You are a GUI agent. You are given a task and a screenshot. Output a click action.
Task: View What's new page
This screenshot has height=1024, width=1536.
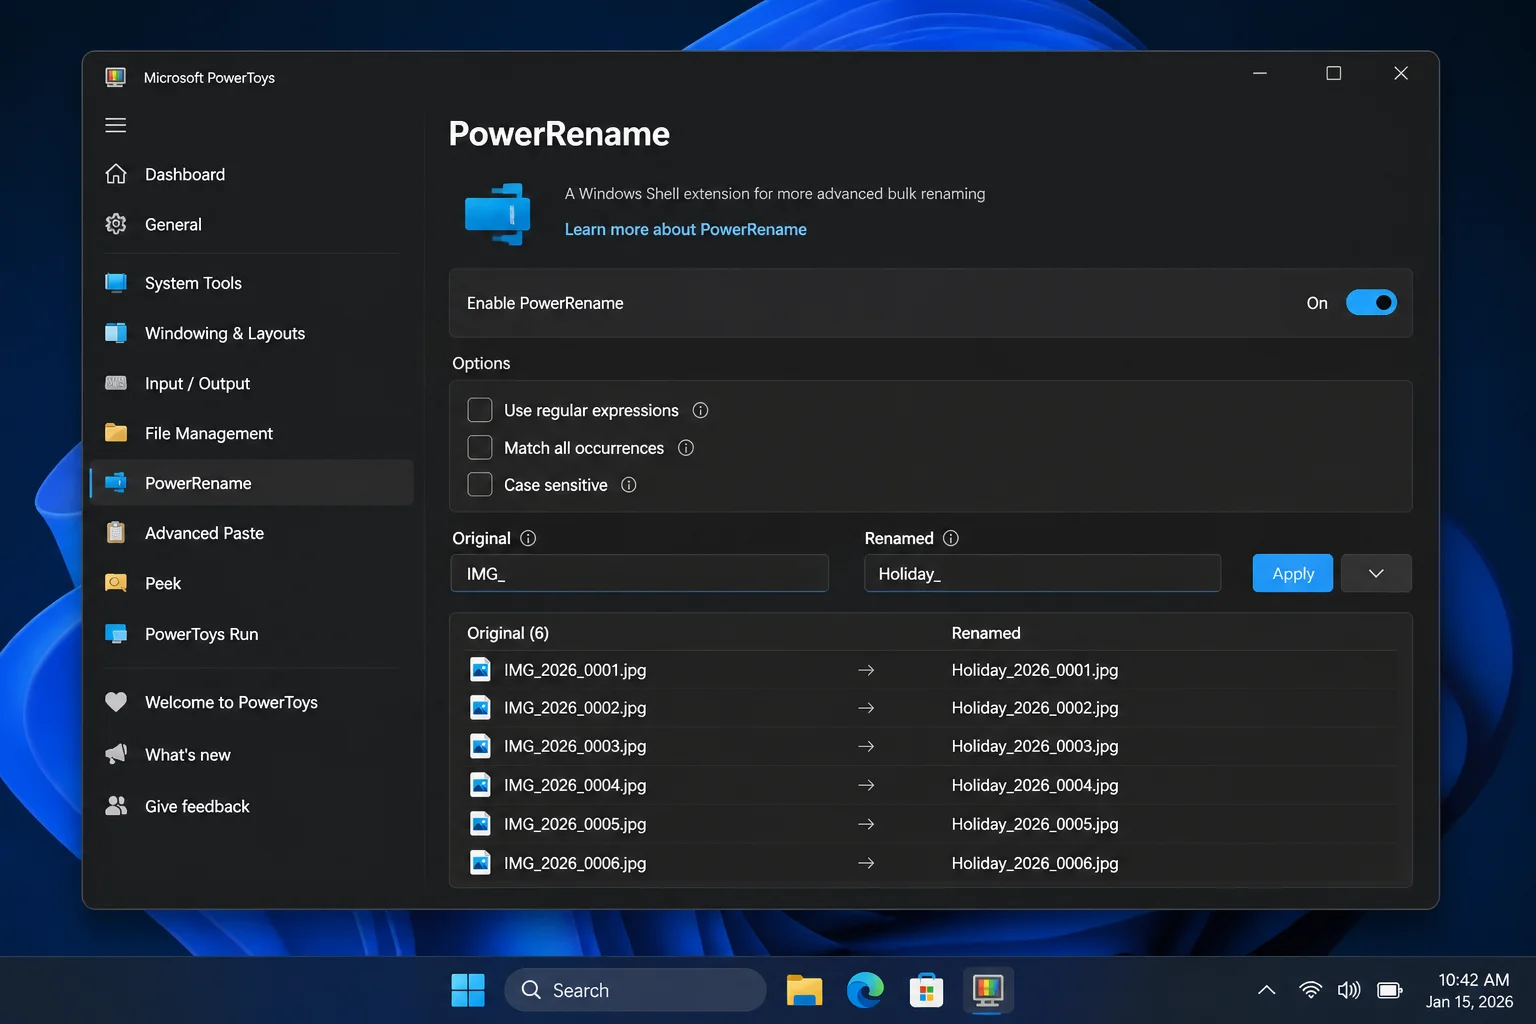pos(251,754)
